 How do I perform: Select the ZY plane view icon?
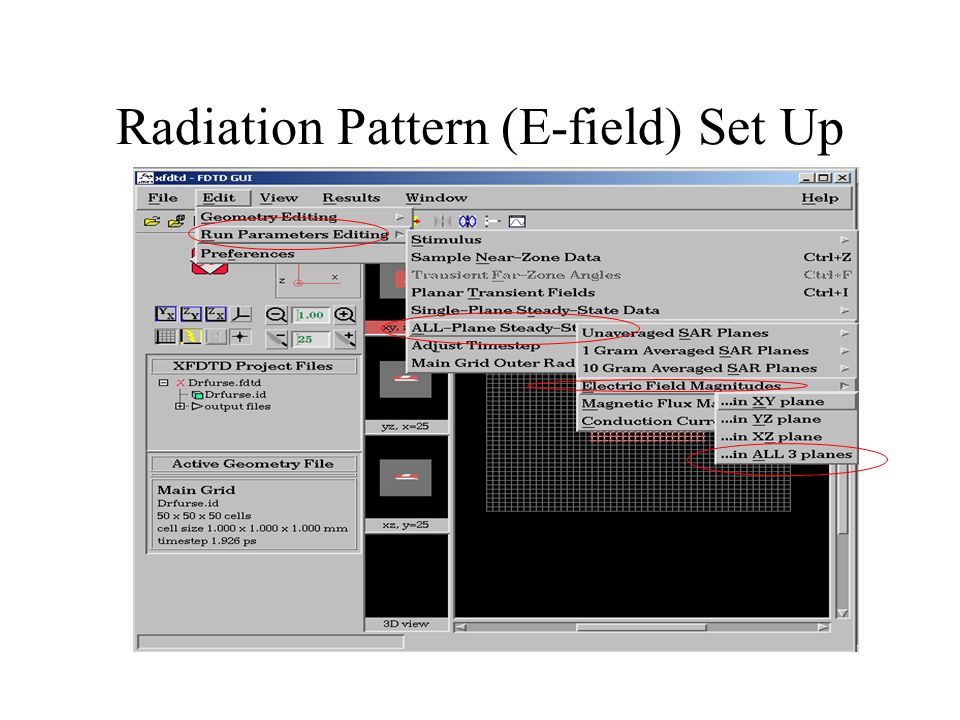[x=190, y=314]
